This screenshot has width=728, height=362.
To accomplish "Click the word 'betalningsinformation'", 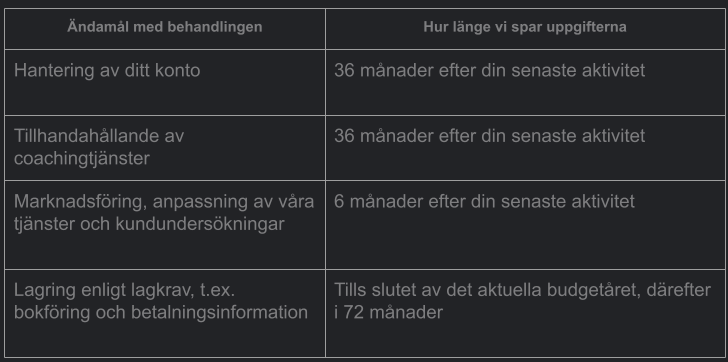I will (x=219, y=312).
